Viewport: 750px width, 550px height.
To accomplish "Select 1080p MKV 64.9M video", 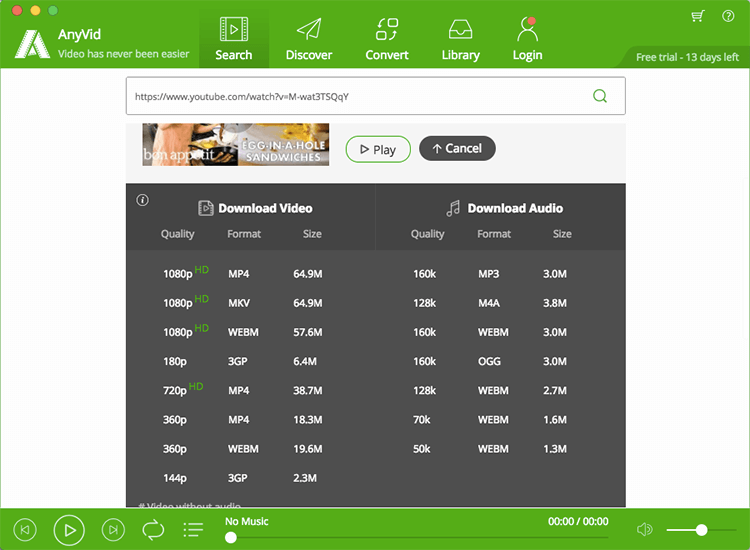I will point(251,303).
